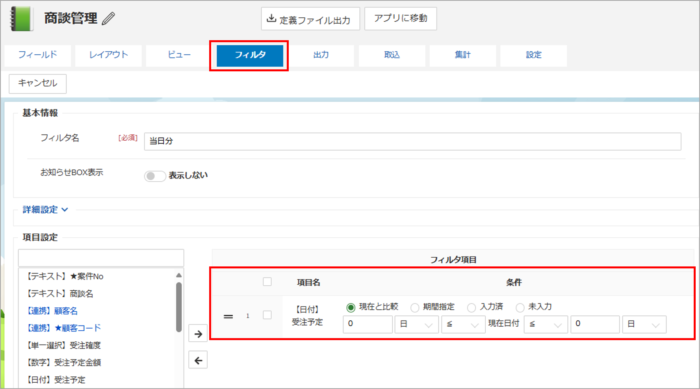Click the item list scrollbar
The height and width of the screenshot is (389, 700).
click(179, 307)
